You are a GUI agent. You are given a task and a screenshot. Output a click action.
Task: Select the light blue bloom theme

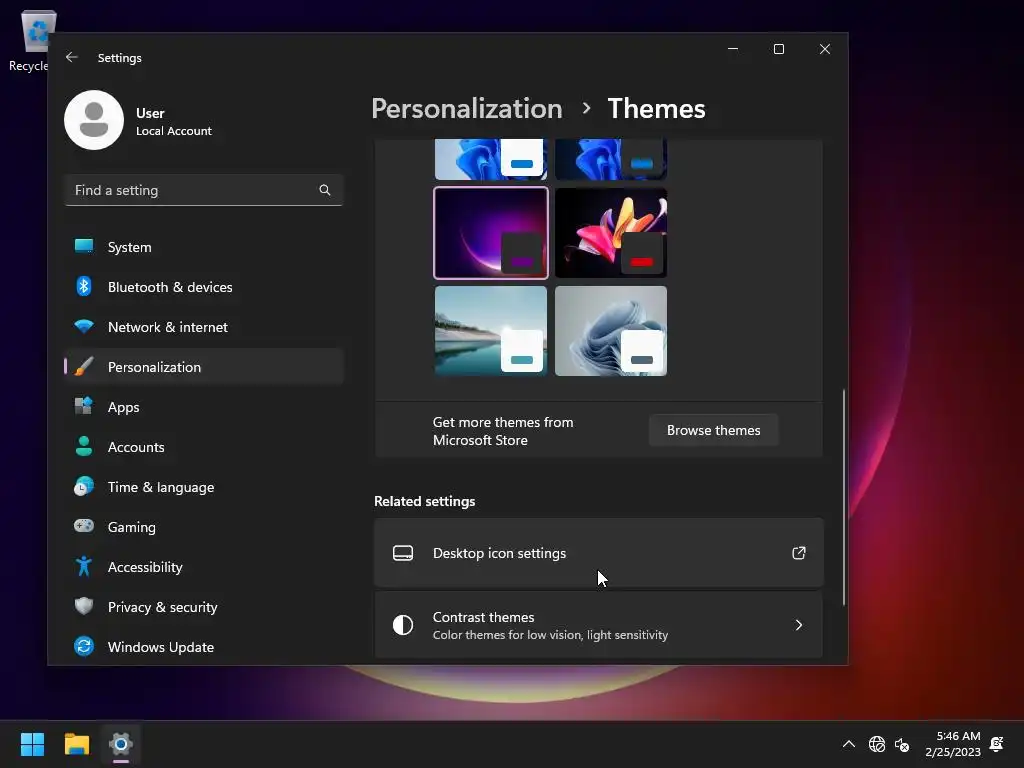pyautogui.click(x=491, y=159)
